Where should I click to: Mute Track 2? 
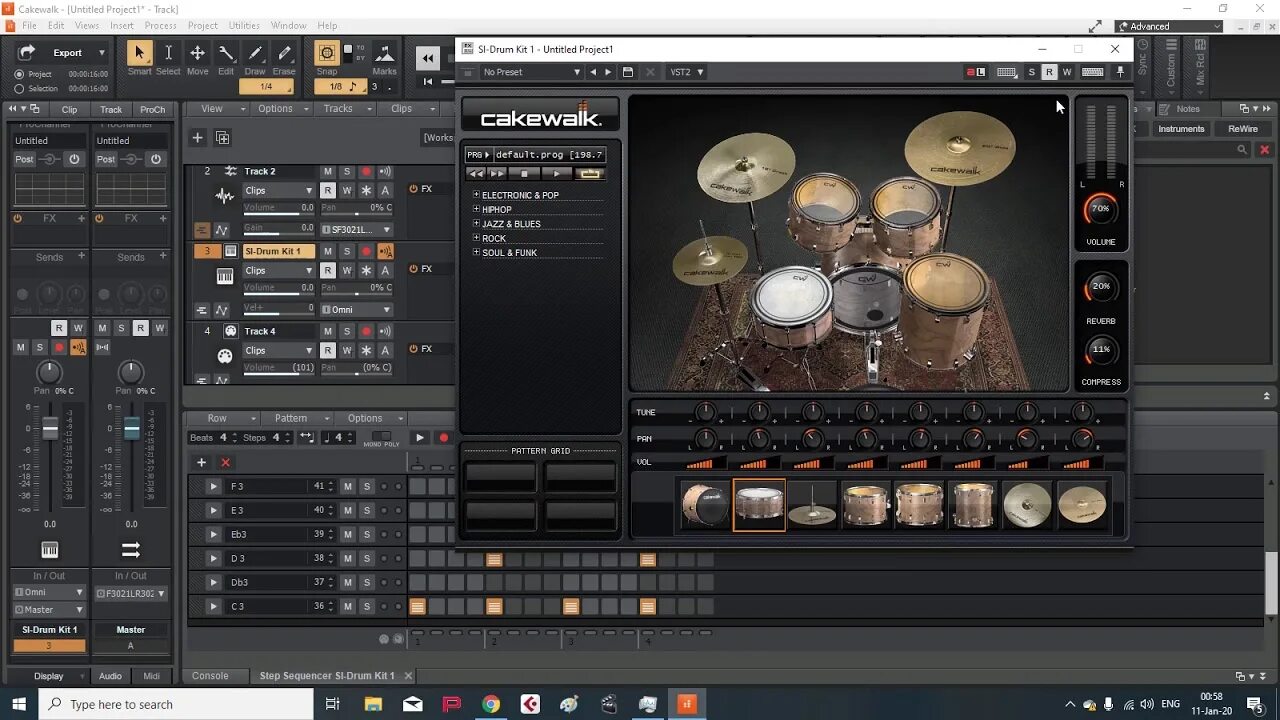coord(327,171)
